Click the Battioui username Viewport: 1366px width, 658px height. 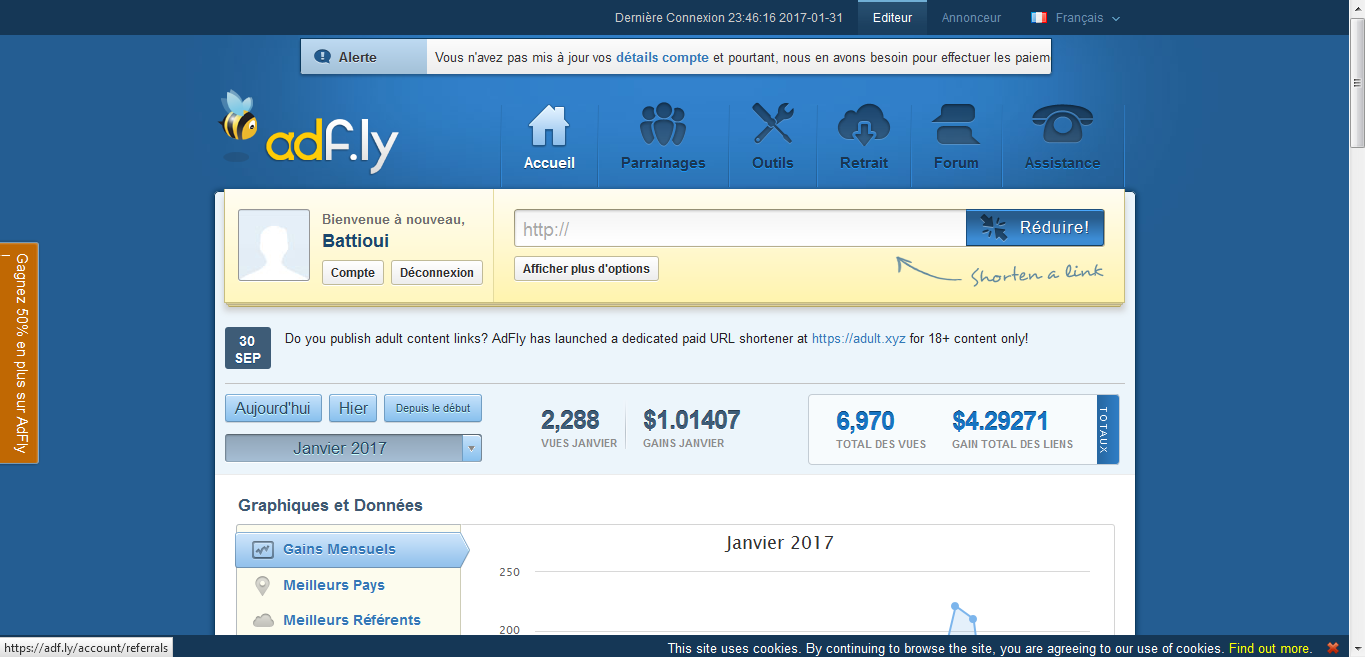click(356, 241)
